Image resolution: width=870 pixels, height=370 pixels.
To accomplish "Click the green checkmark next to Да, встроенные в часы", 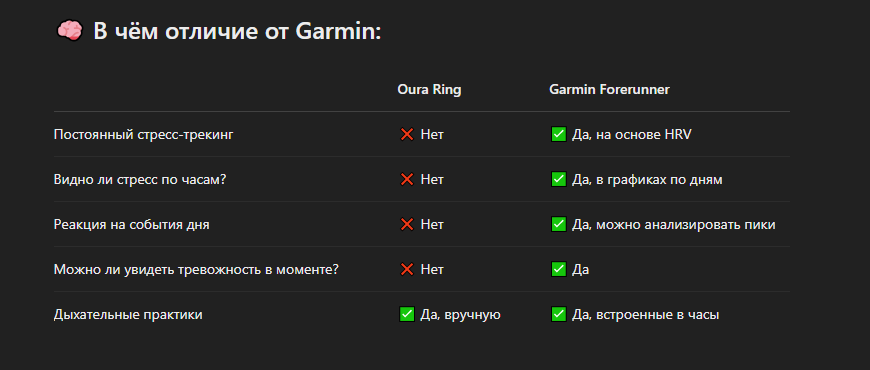I will click(x=558, y=315).
